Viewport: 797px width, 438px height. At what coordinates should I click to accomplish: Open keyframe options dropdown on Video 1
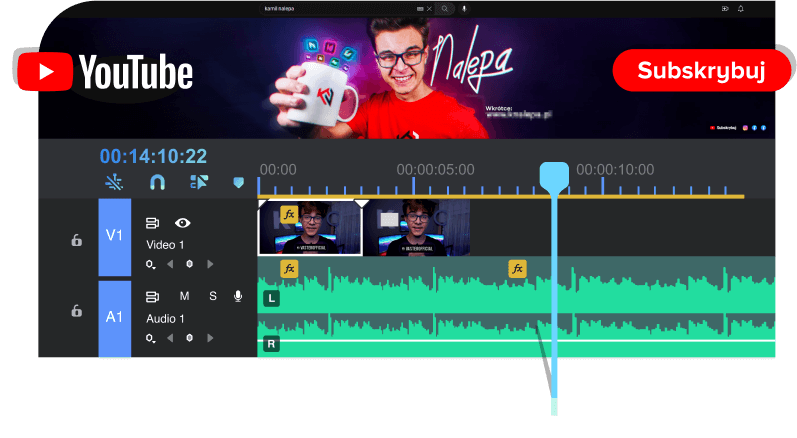[151, 264]
